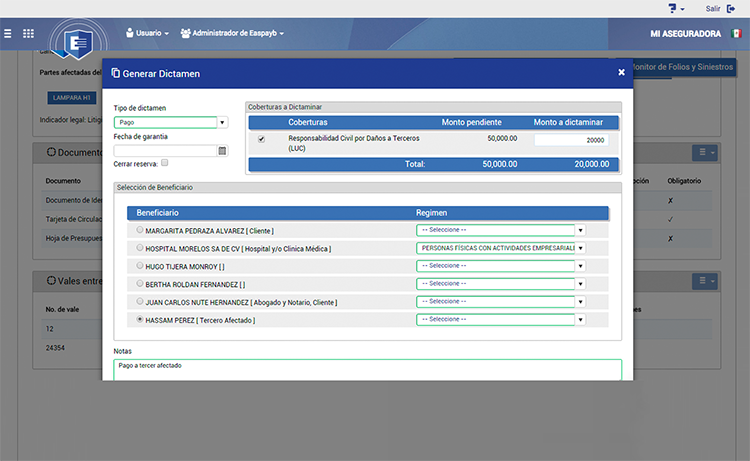Click vale number 24354 in background

[x=55, y=348]
